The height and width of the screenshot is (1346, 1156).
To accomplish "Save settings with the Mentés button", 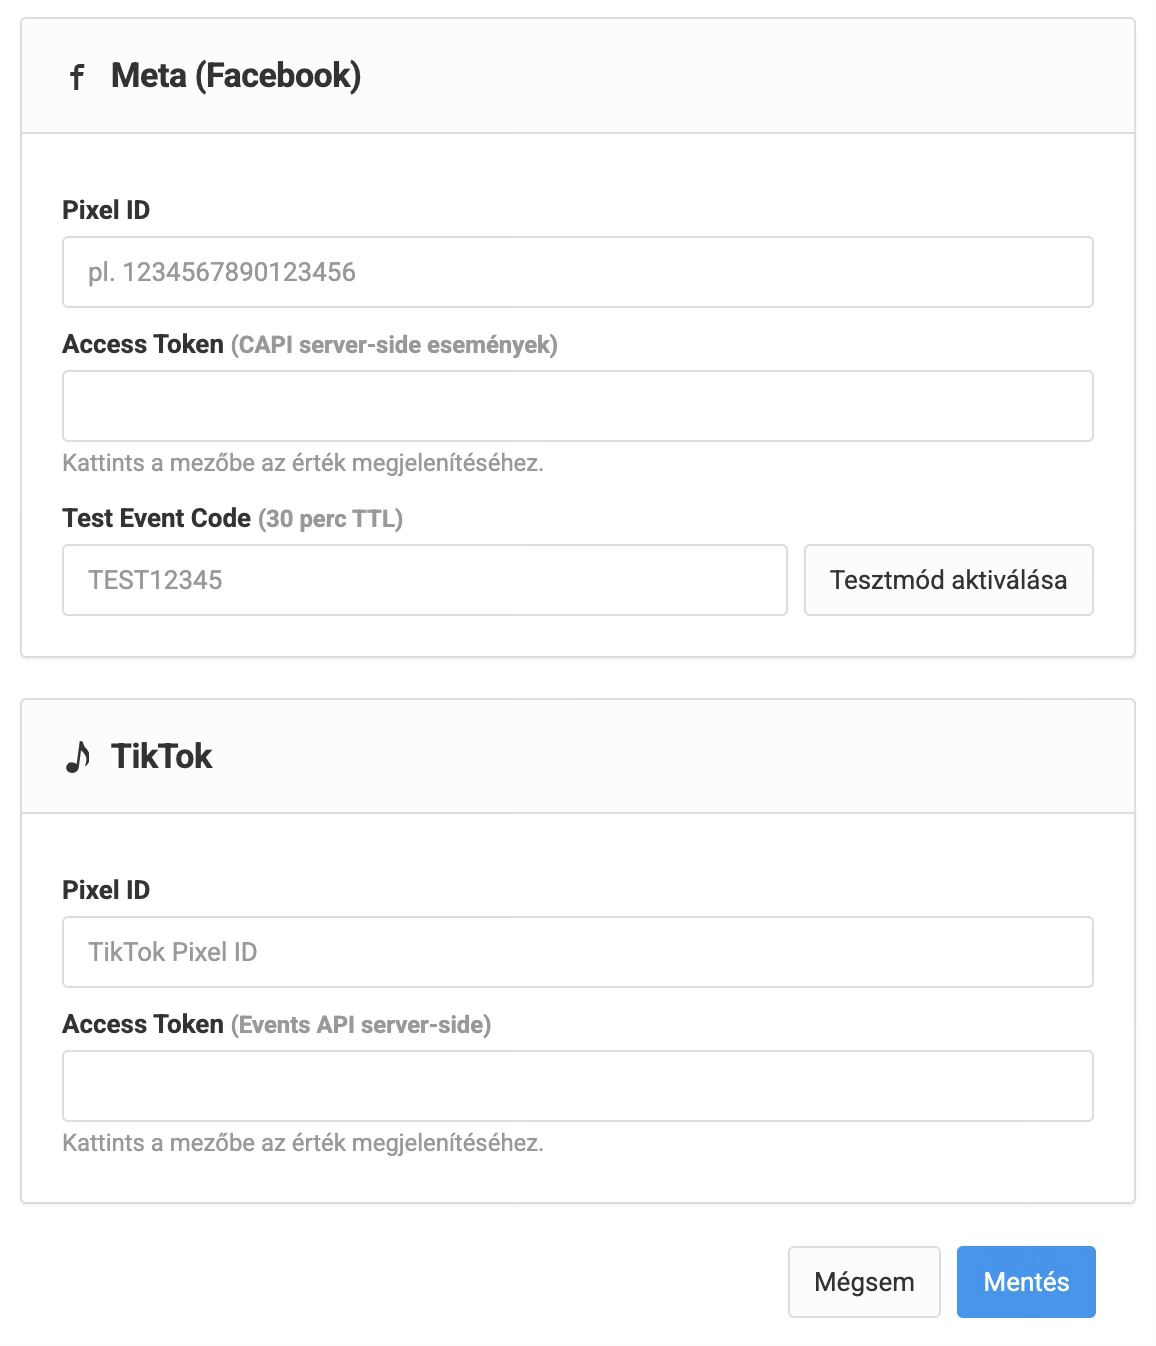I will pyautogui.click(x=1026, y=1282).
